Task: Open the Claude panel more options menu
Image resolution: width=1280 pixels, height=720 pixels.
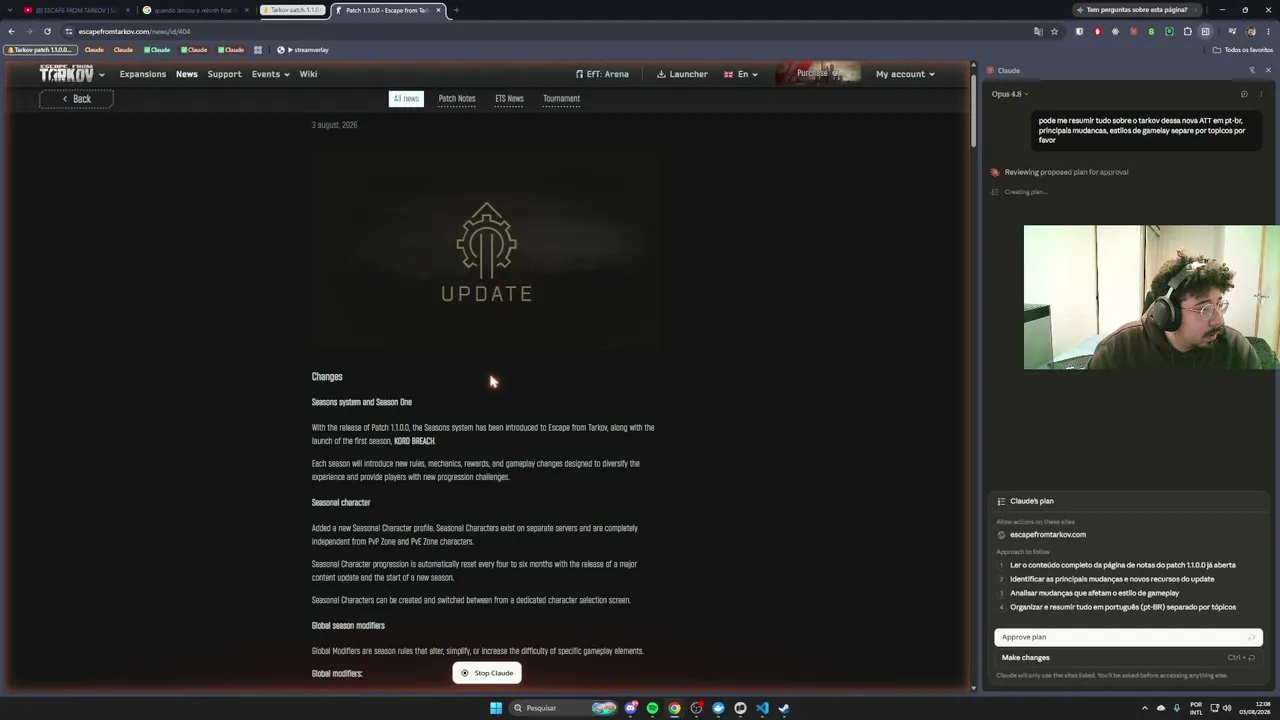Action: tap(1262, 94)
